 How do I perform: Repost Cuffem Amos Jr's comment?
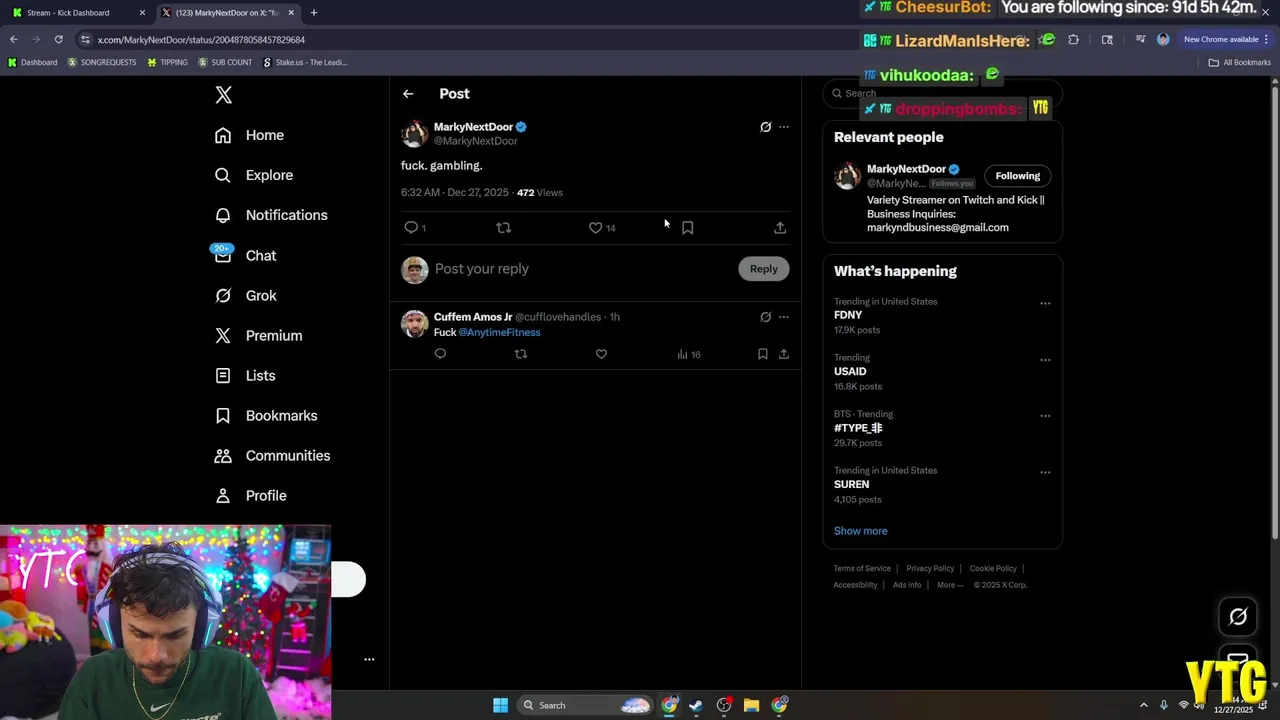coord(521,354)
